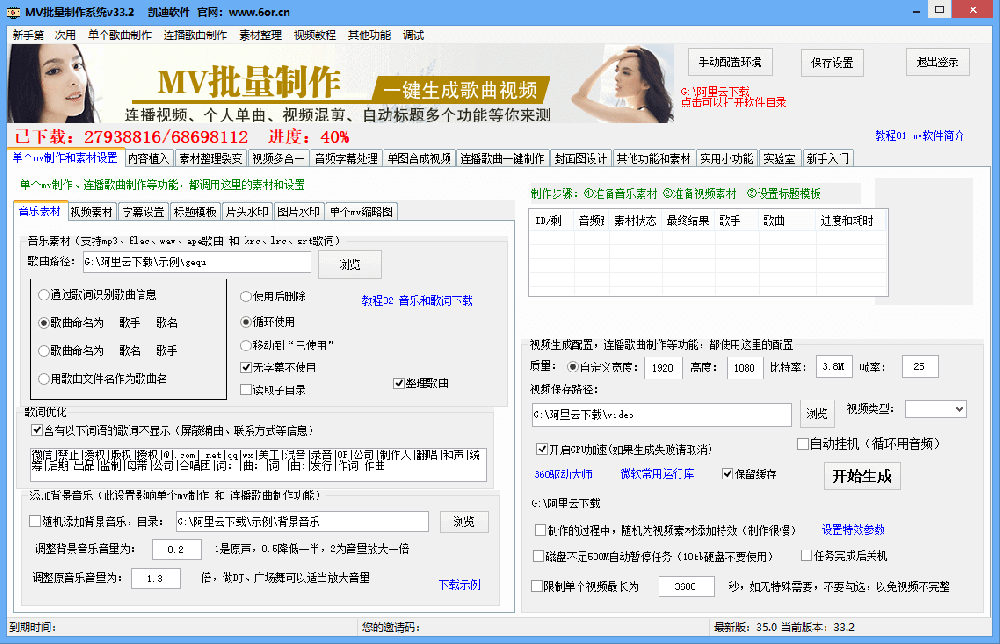Screen dimensions: 1000x644
Task: Select the 循环使用 radio option
Action: coord(267,322)
